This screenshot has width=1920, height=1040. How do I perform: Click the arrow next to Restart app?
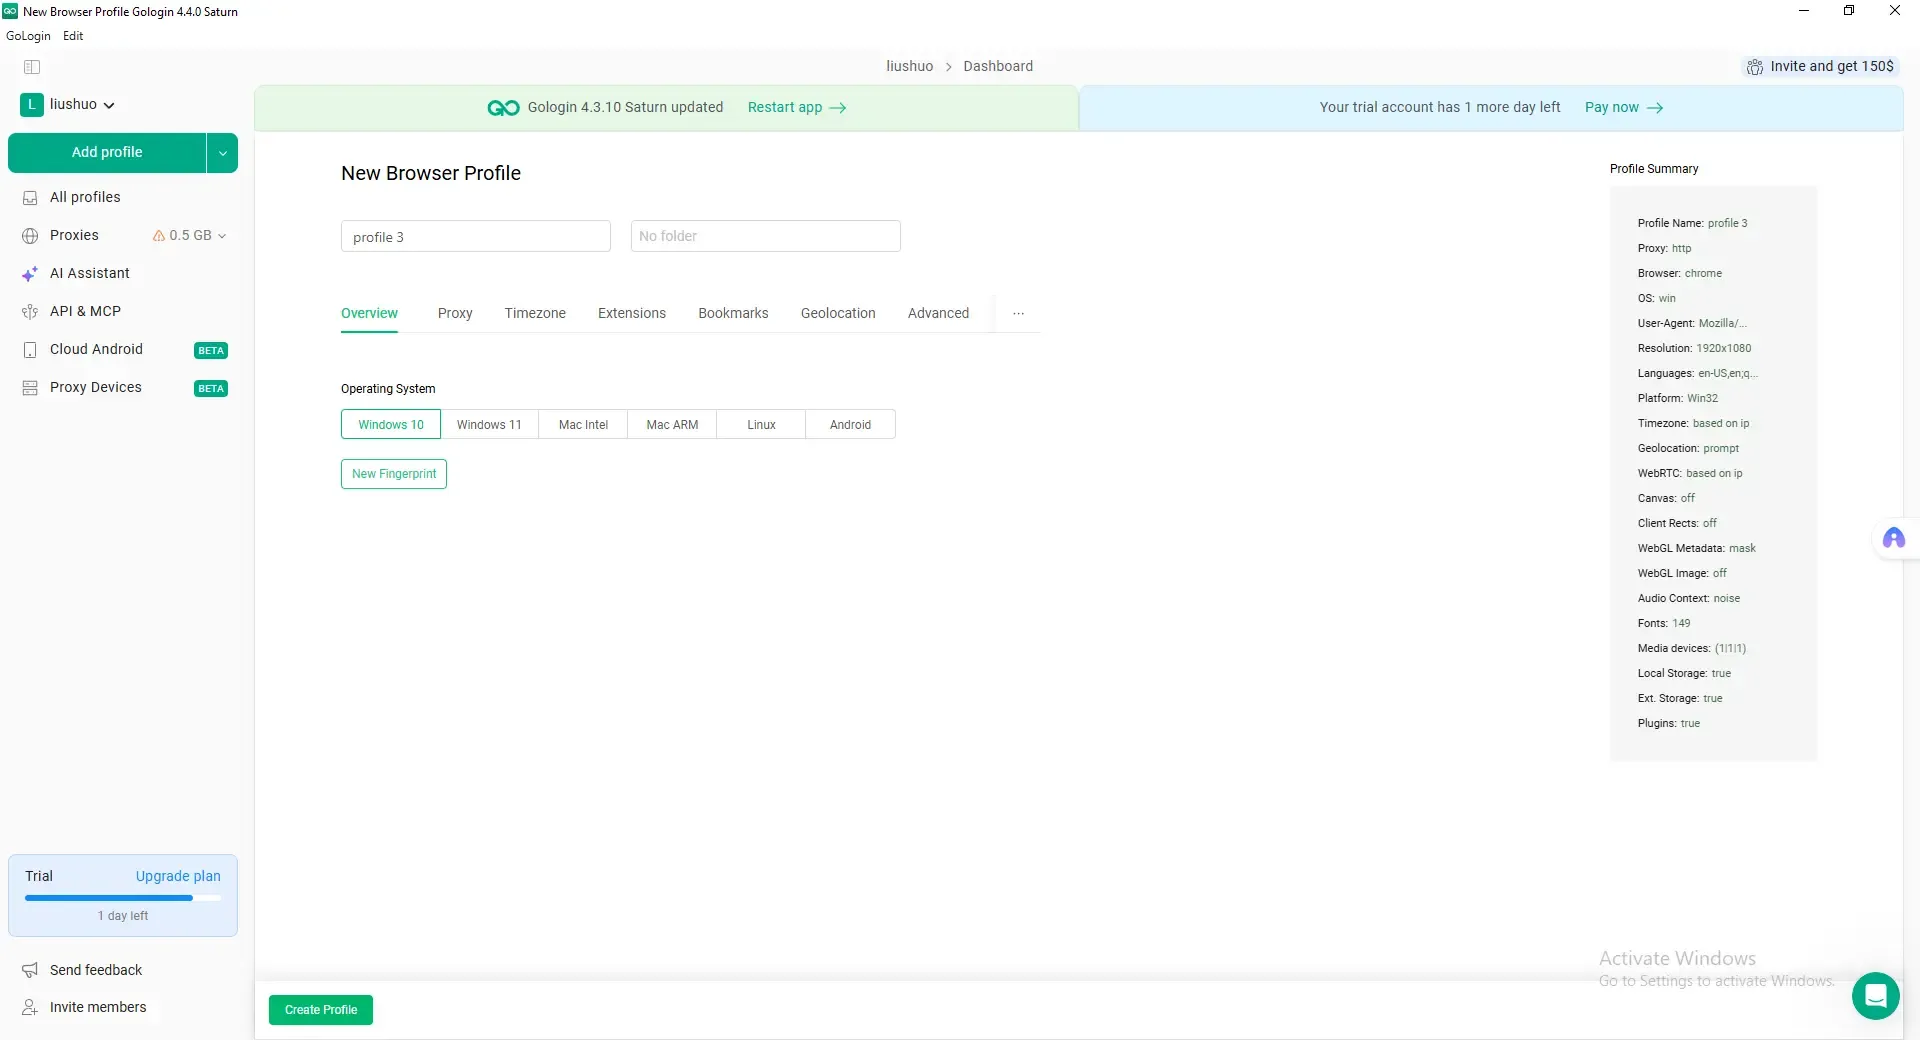click(838, 108)
